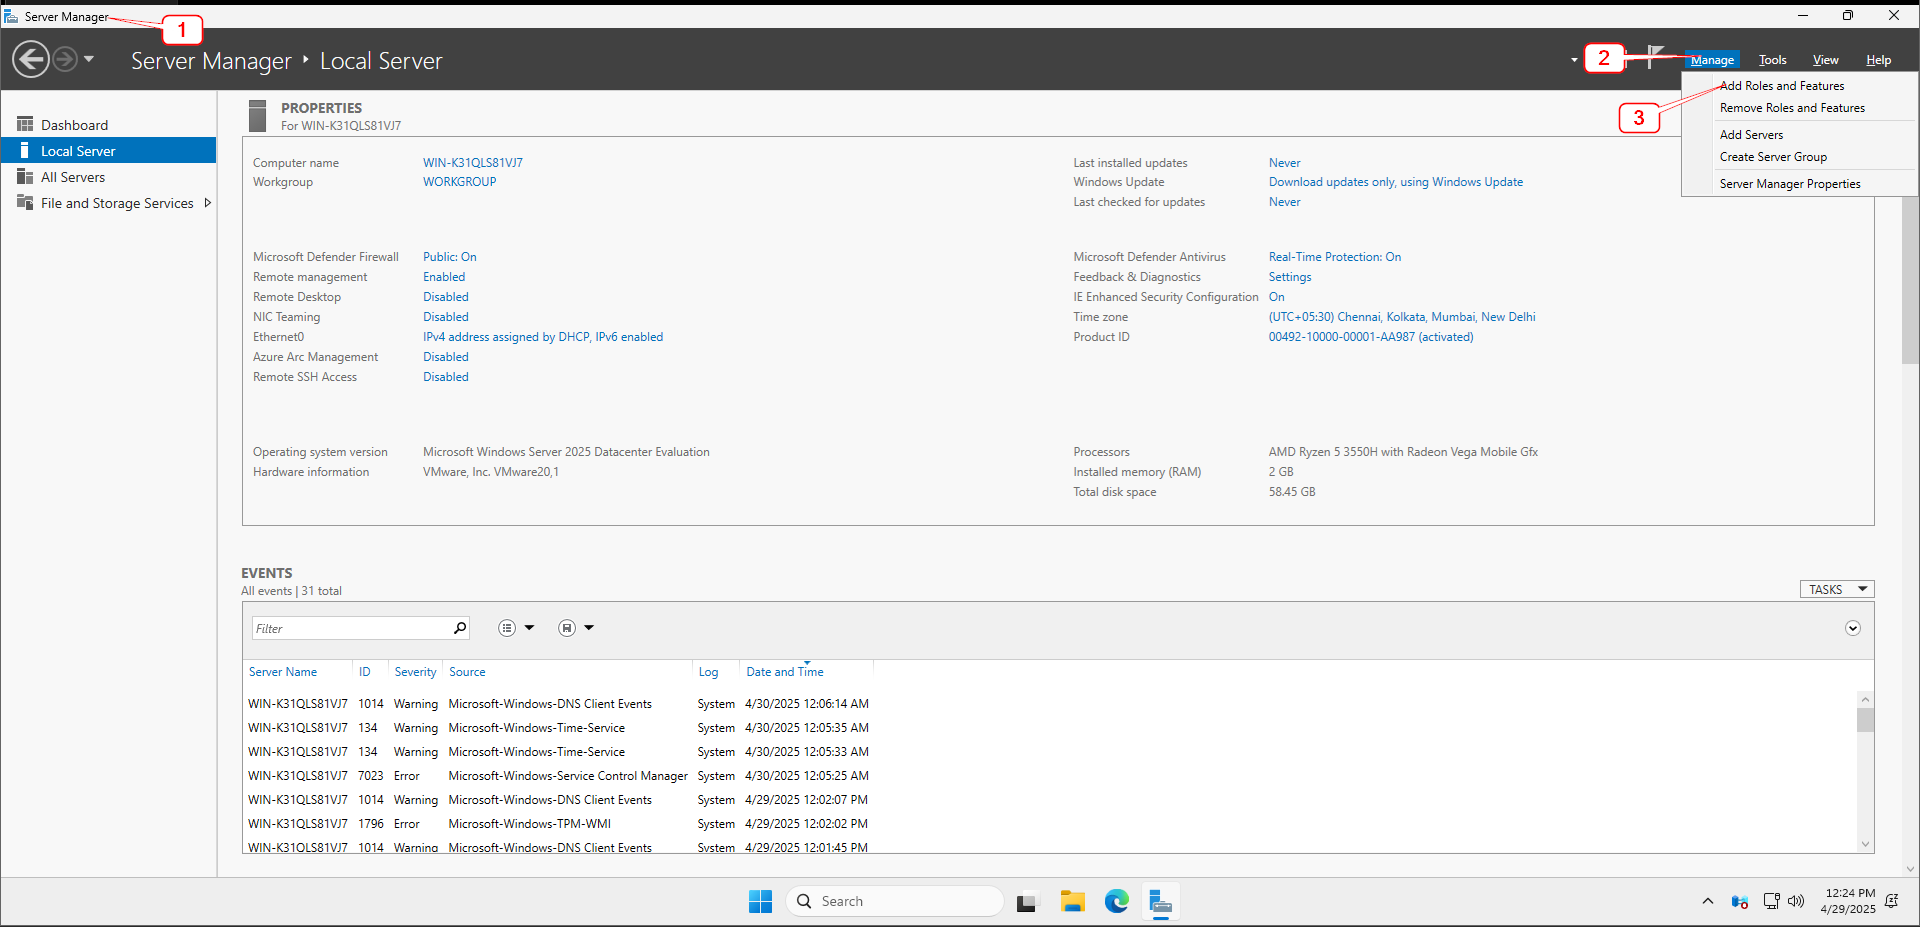Viewport: 1920px width, 927px height.
Task: Open Task View from the taskbar
Action: point(1028,901)
